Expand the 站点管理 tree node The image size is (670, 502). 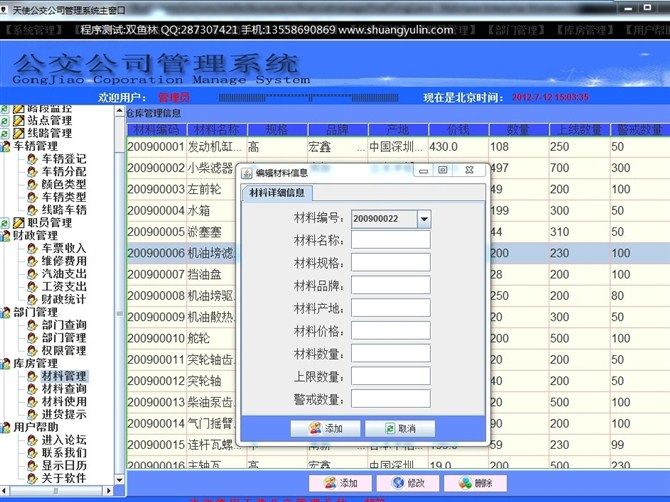(x=4, y=121)
